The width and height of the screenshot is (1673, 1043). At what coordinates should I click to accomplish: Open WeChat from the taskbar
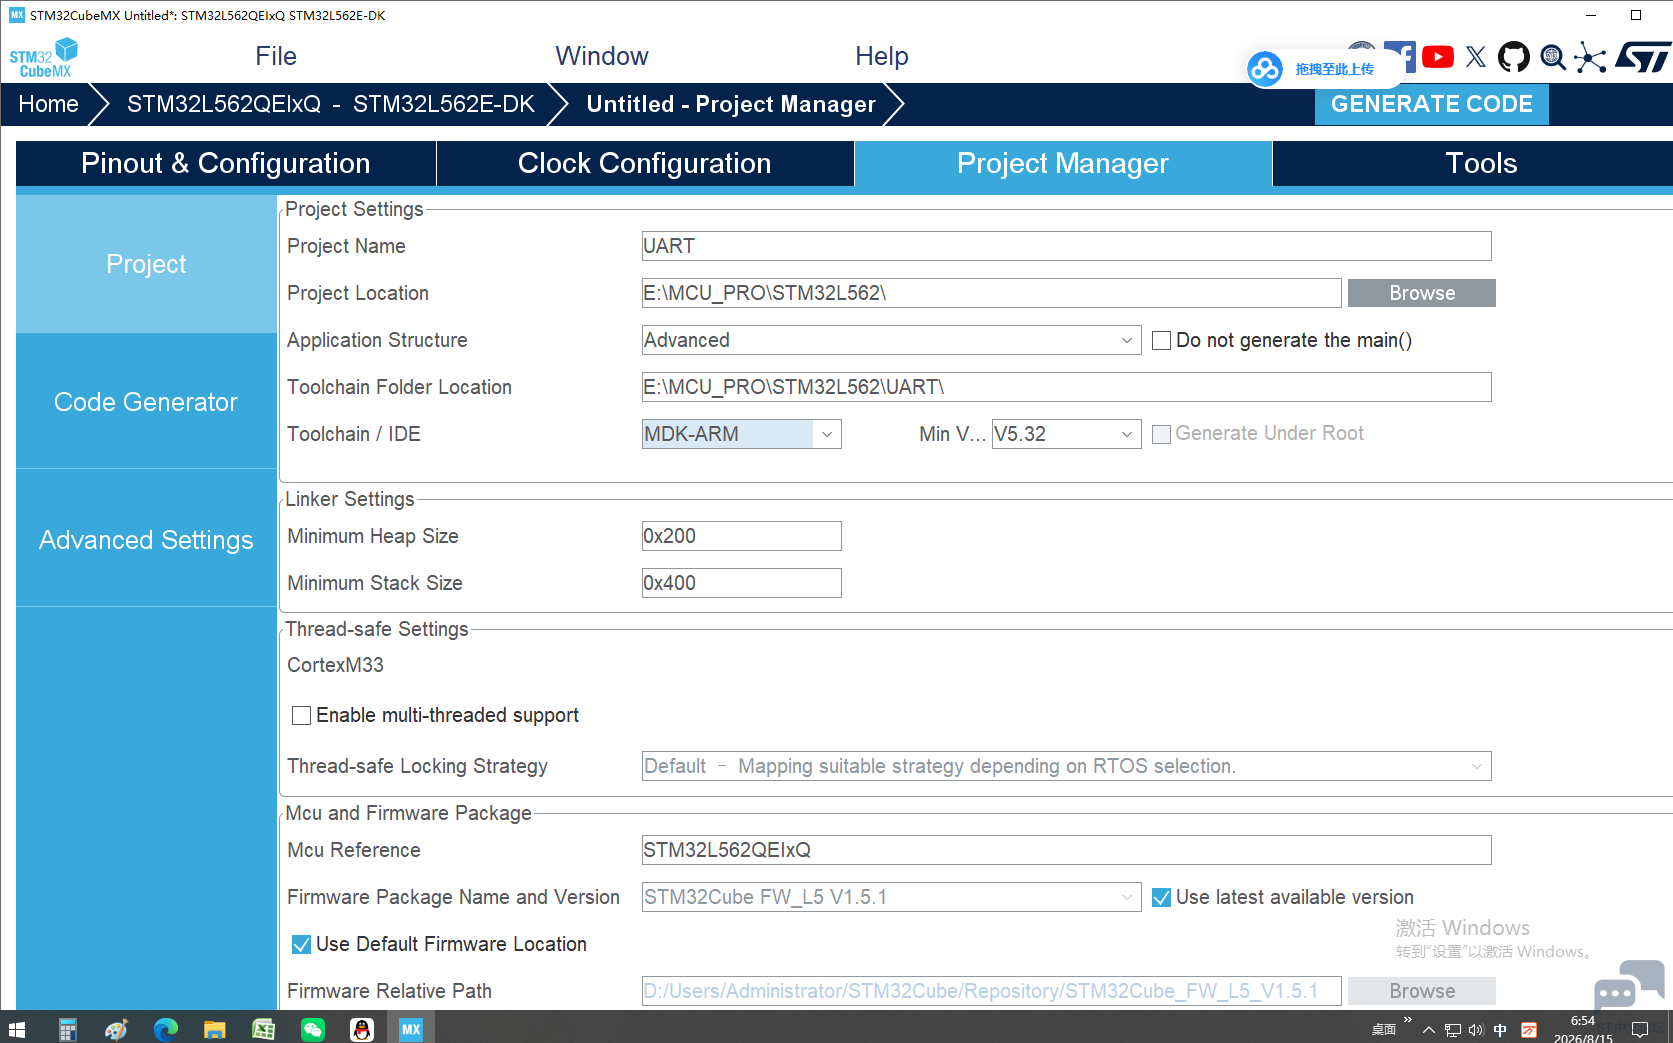312,1029
